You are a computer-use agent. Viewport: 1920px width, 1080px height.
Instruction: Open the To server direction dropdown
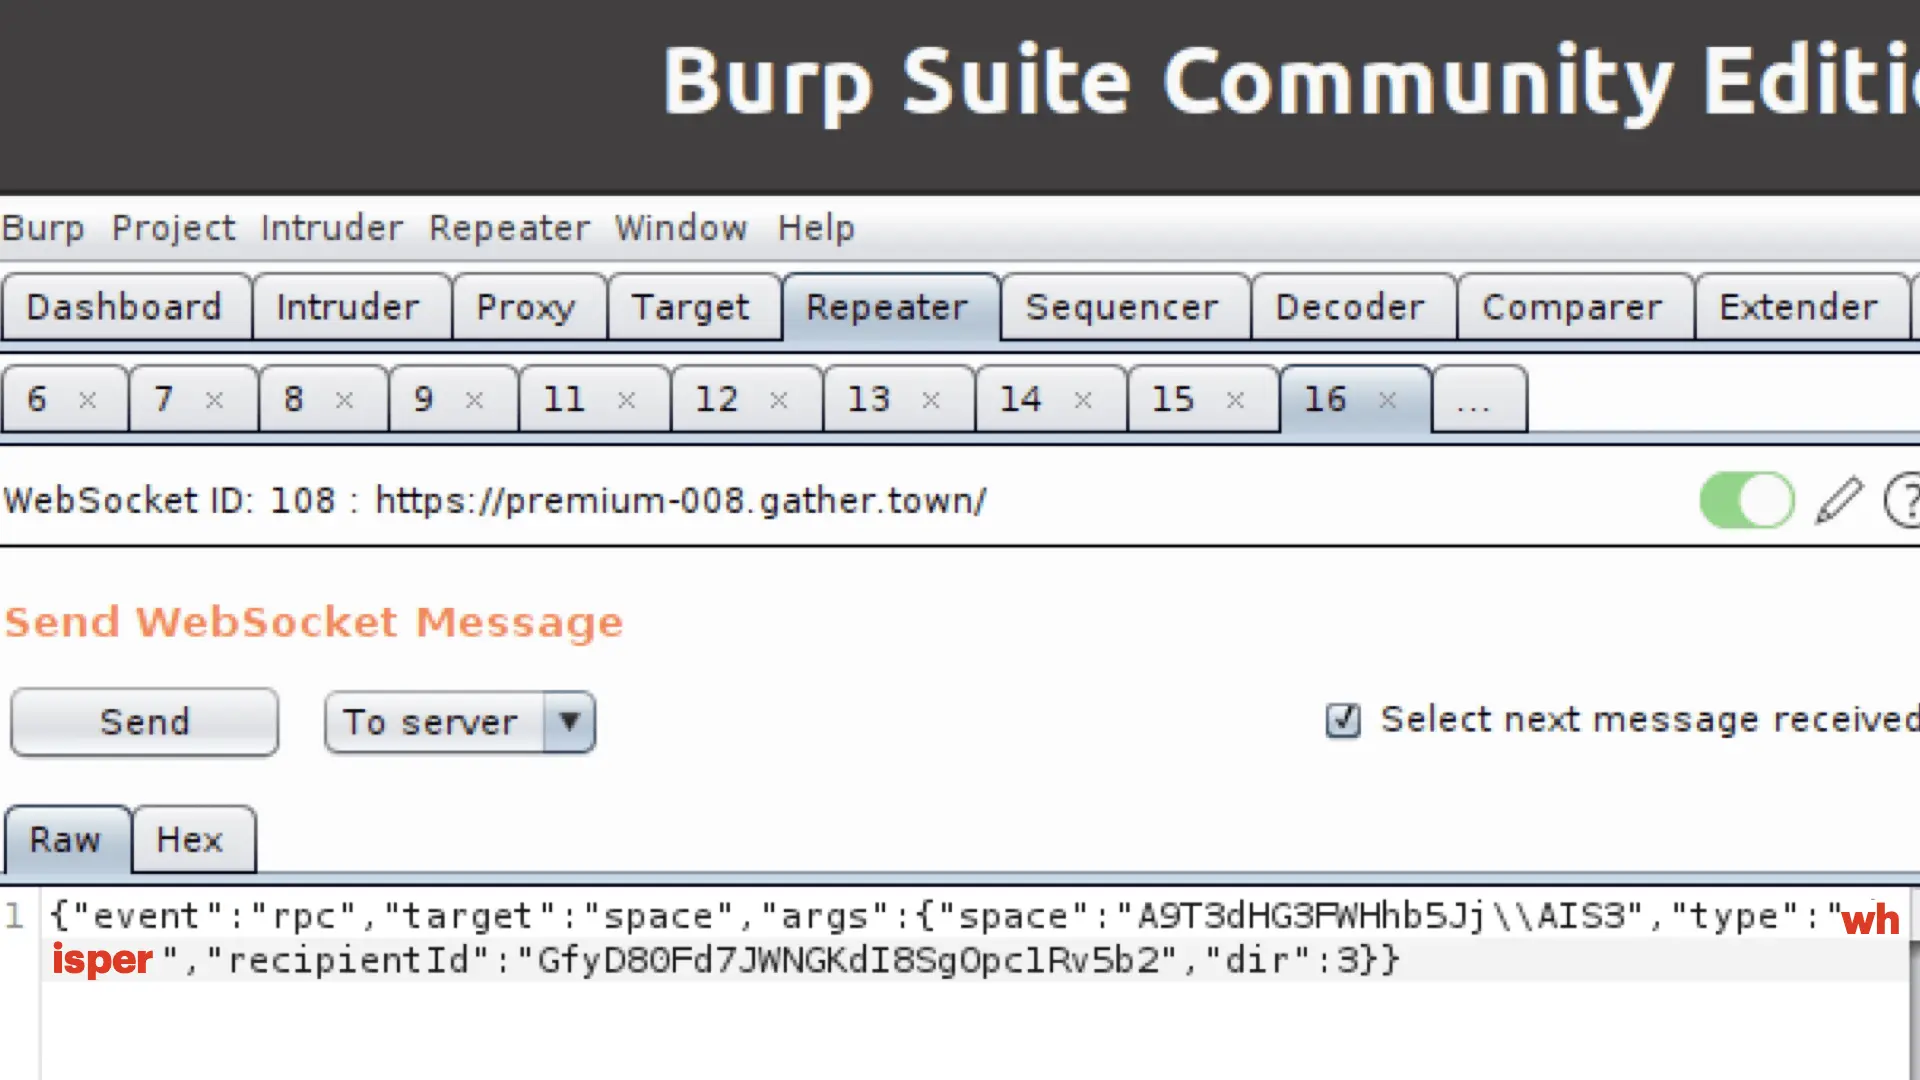(x=569, y=721)
